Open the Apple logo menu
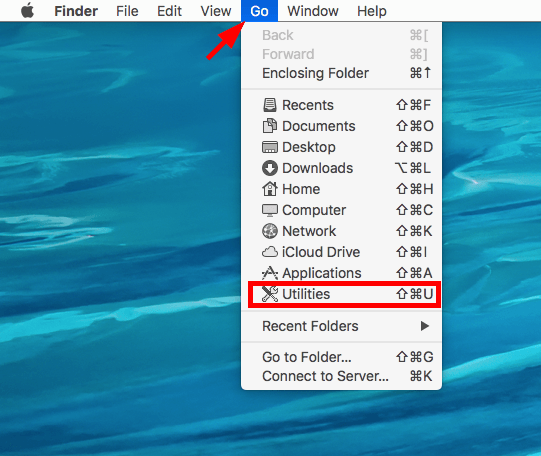The image size is (541, 456). (x=28, y=11)
